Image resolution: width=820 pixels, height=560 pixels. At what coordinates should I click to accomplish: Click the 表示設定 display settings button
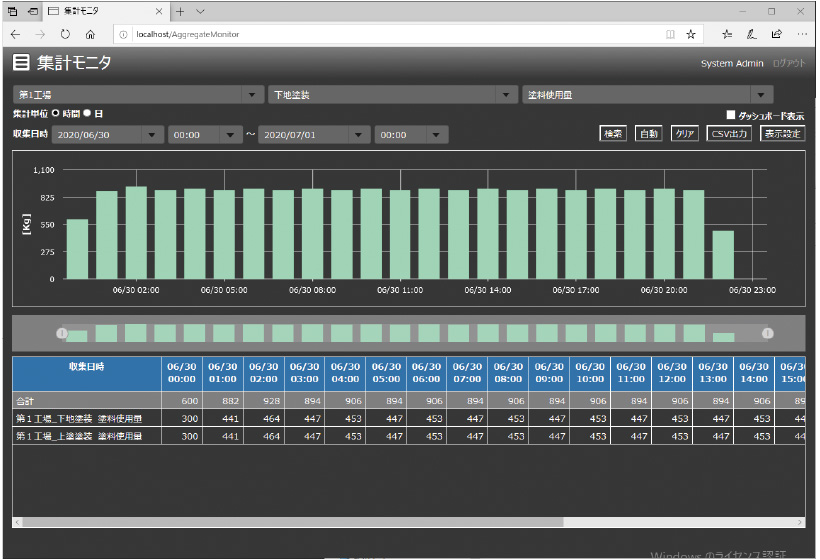point(782,134)
